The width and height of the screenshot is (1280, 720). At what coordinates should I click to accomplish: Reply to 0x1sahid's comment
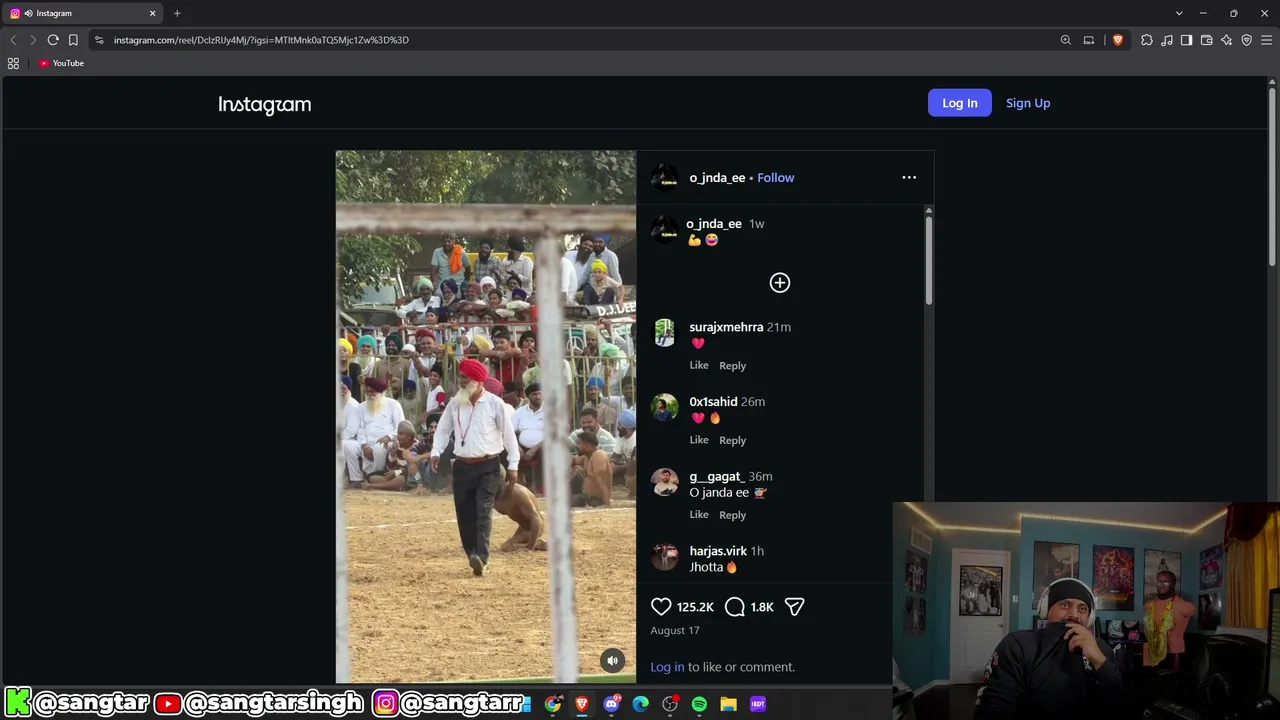pos(733,441)
